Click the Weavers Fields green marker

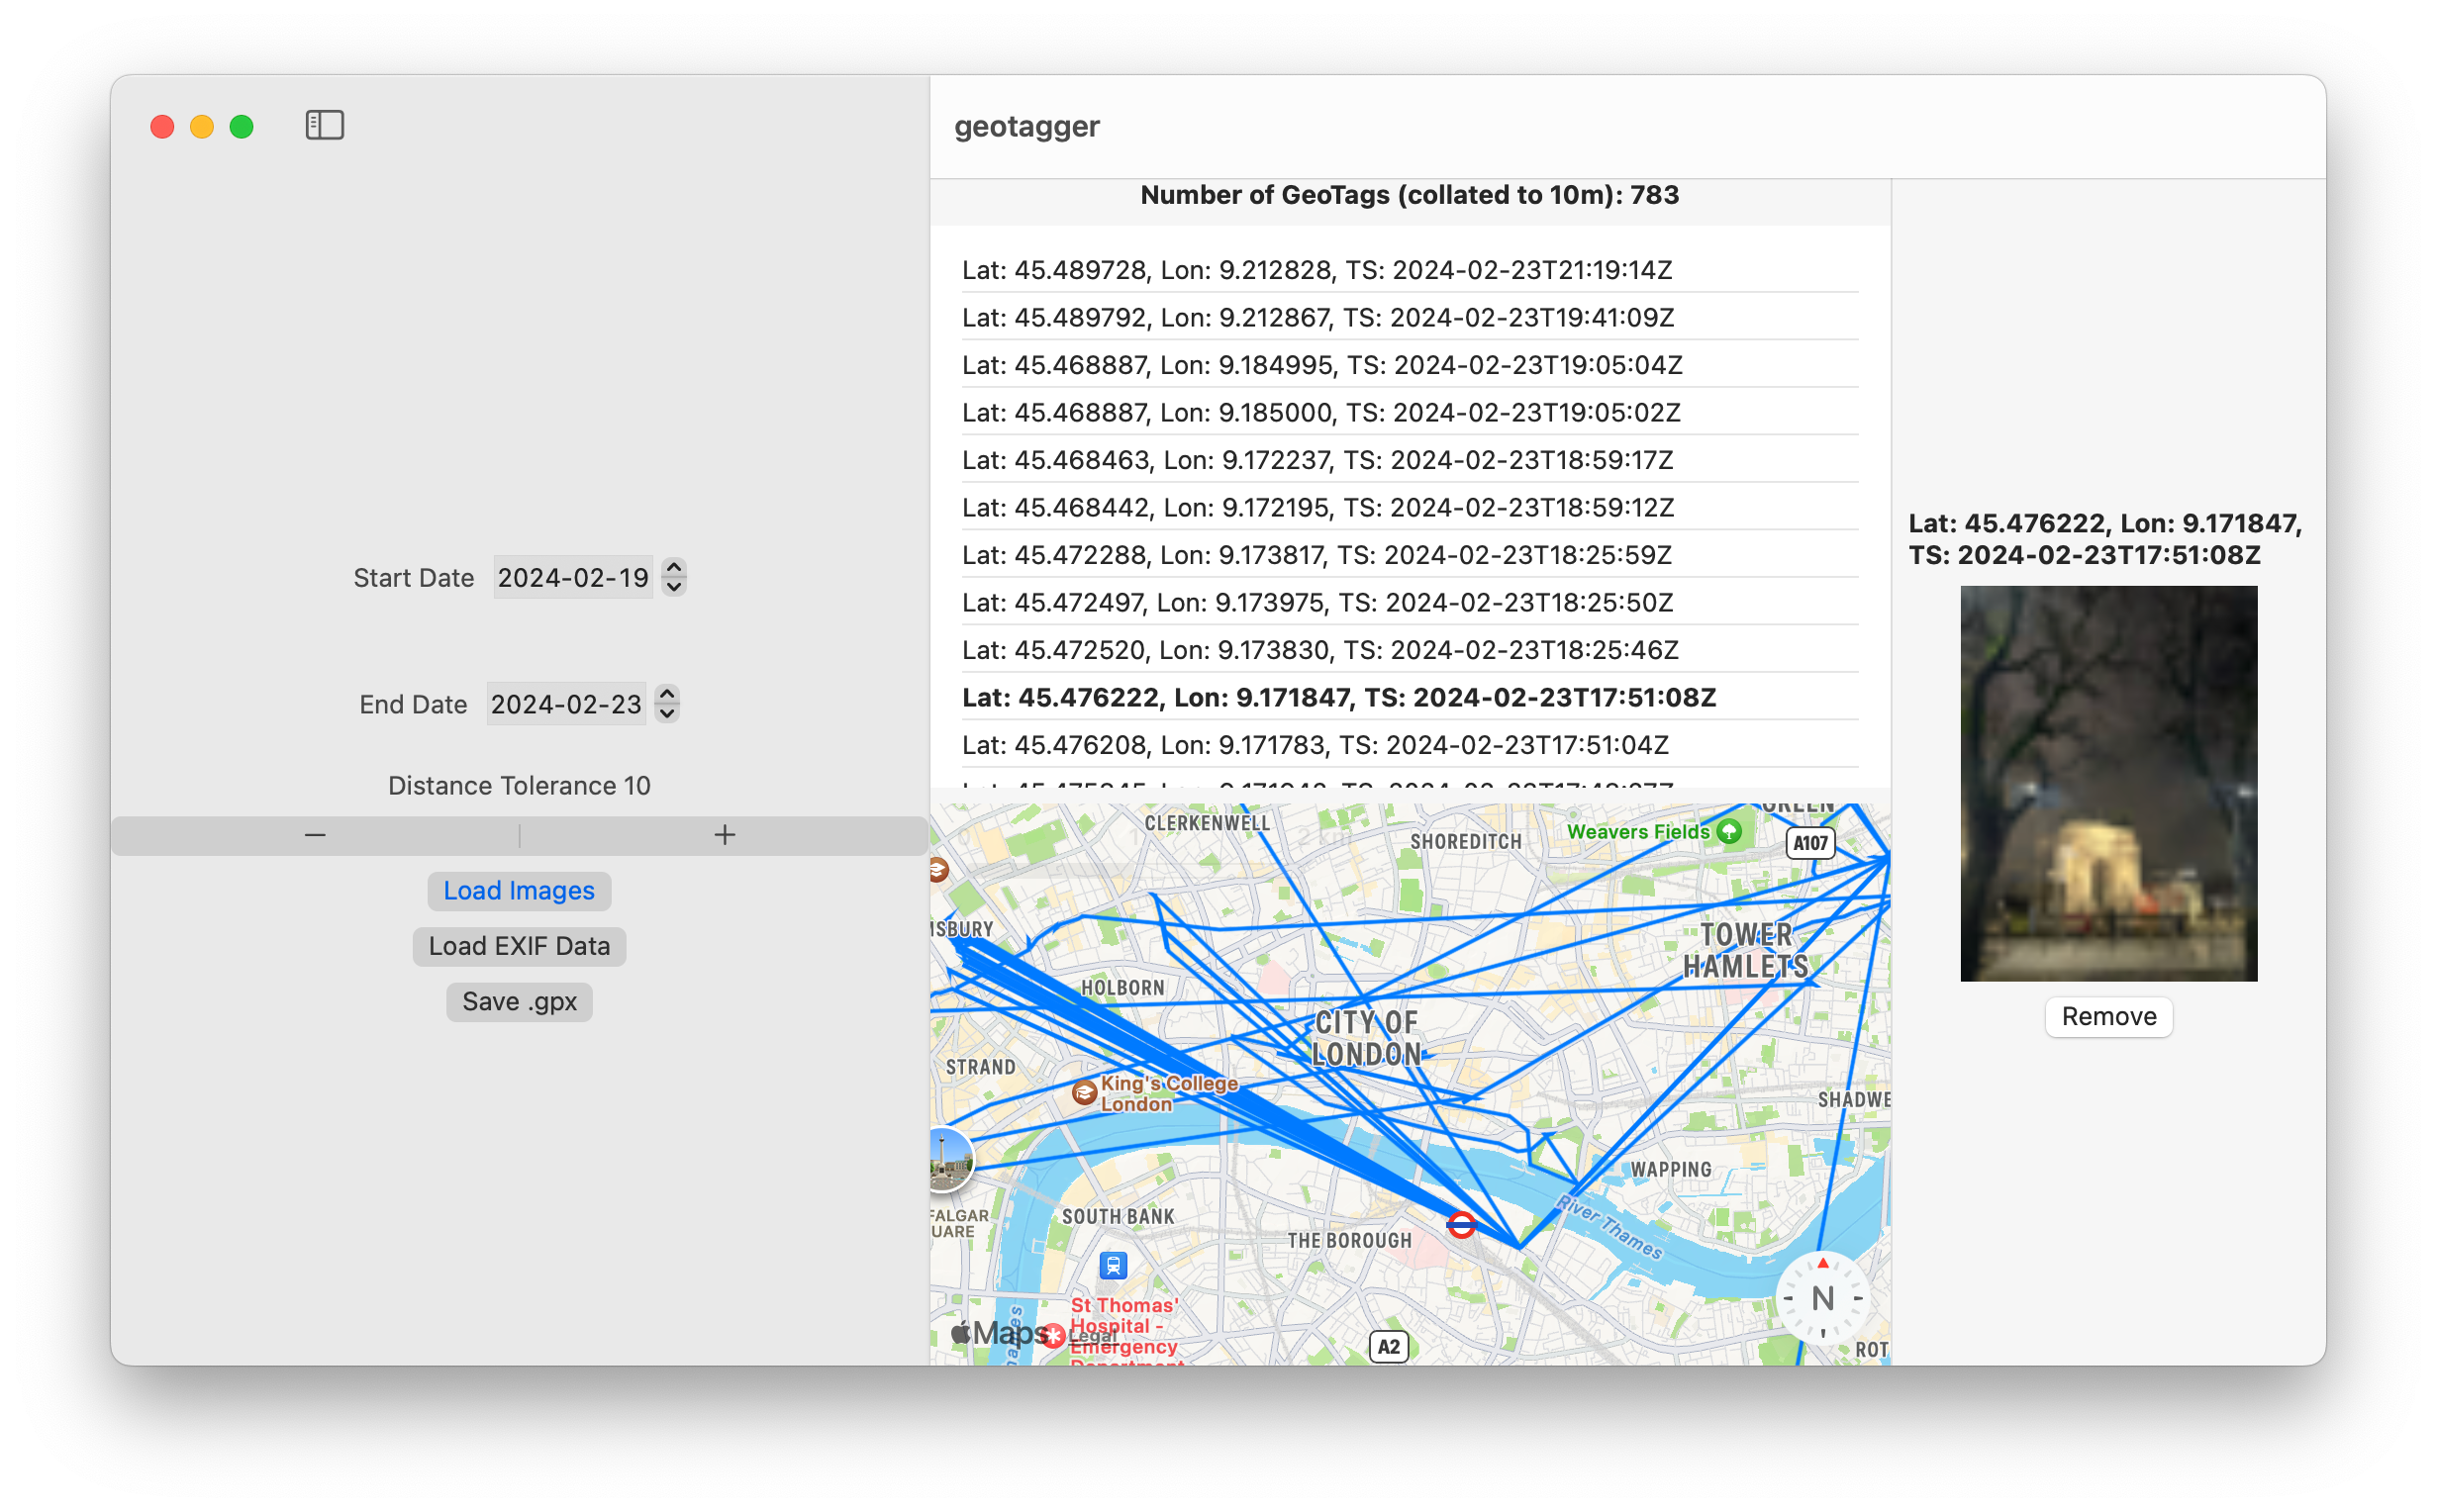pyautogui.click(x=1729, y=830)
